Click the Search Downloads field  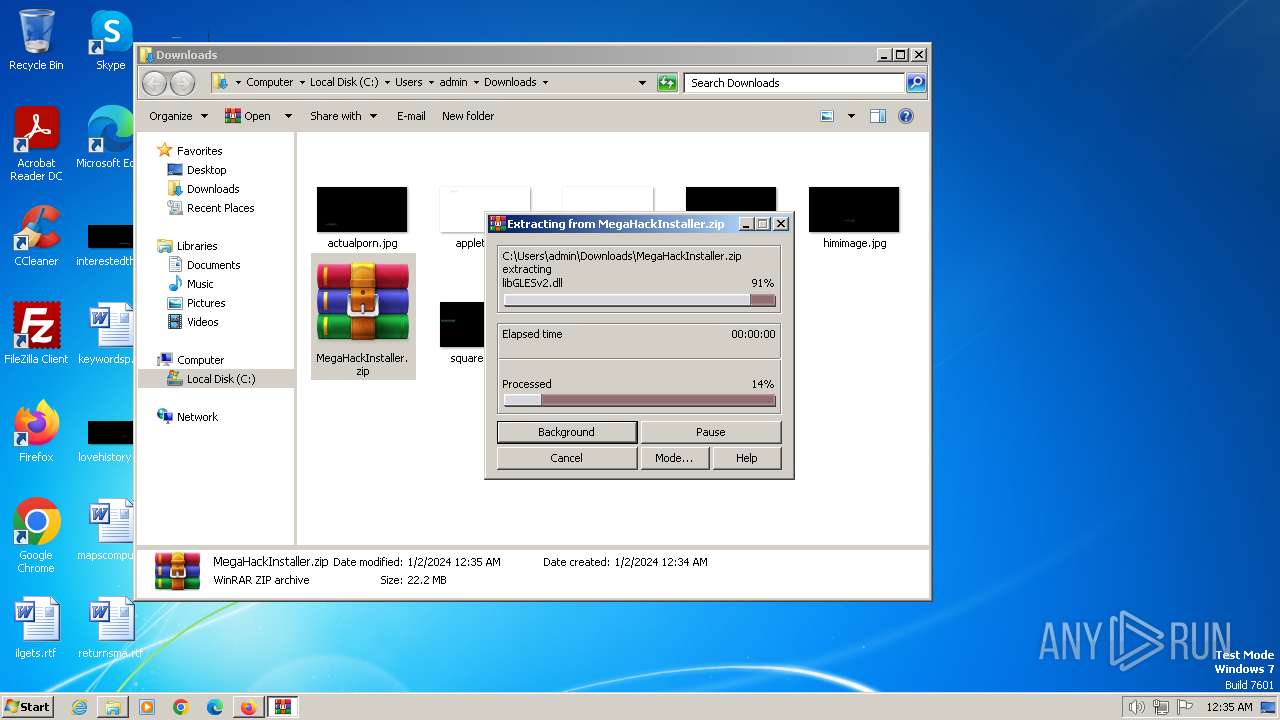point(795,83)
